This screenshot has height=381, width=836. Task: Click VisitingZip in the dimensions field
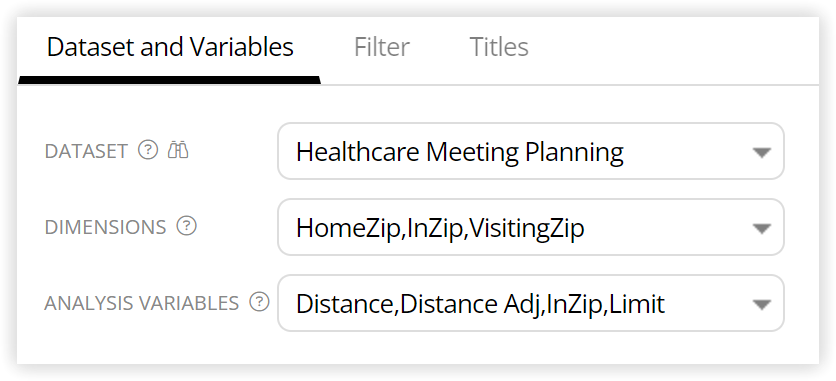(x=527, y=228)
